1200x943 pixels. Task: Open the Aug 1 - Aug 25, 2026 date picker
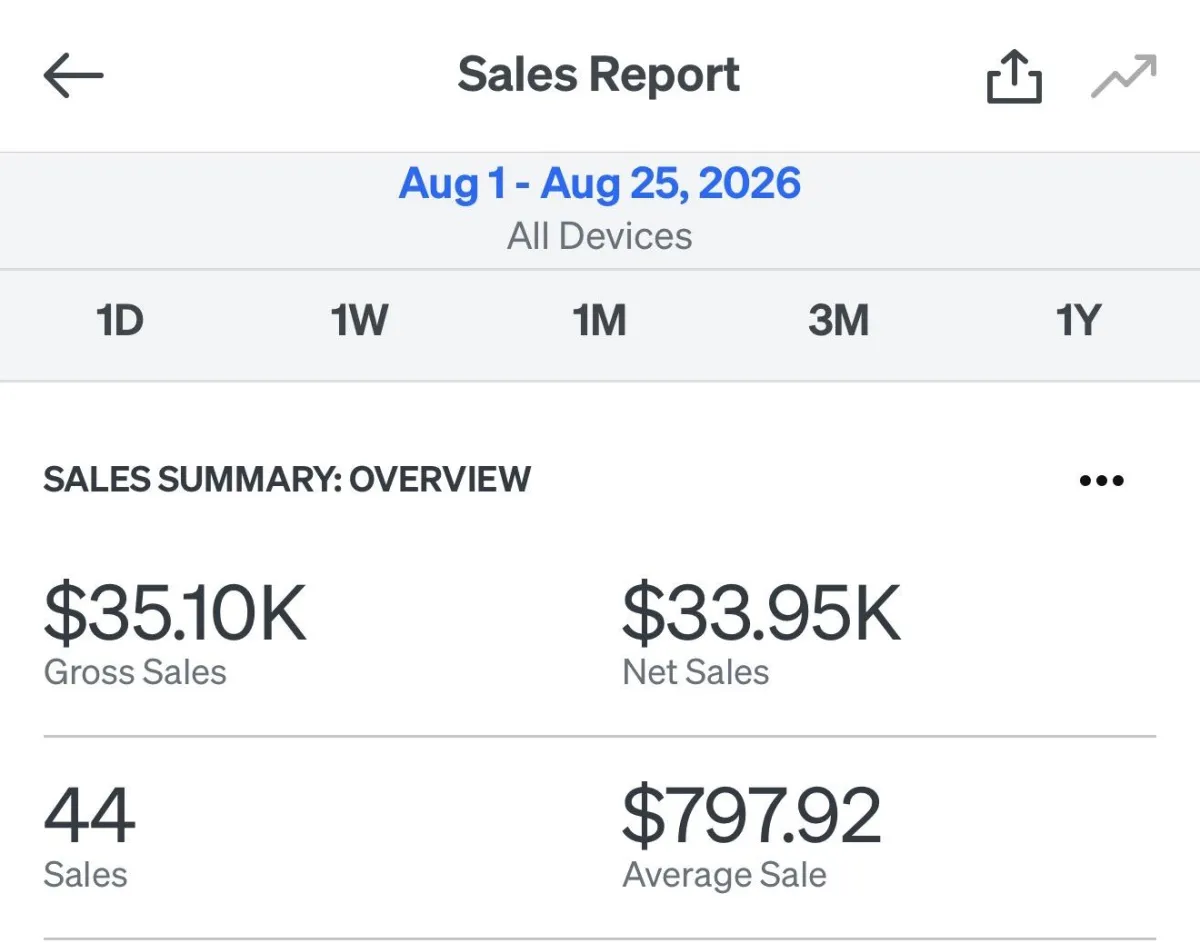tap(600, 184)
